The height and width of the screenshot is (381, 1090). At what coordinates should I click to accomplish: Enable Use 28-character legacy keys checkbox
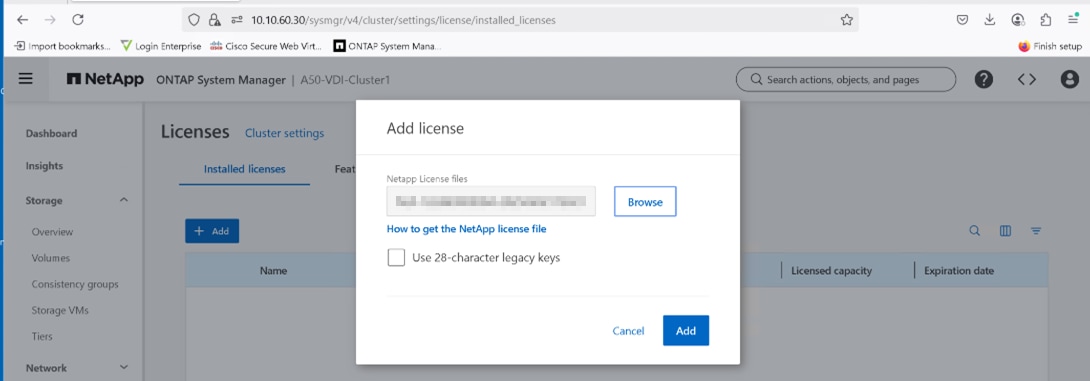click(x=396, y=257)
